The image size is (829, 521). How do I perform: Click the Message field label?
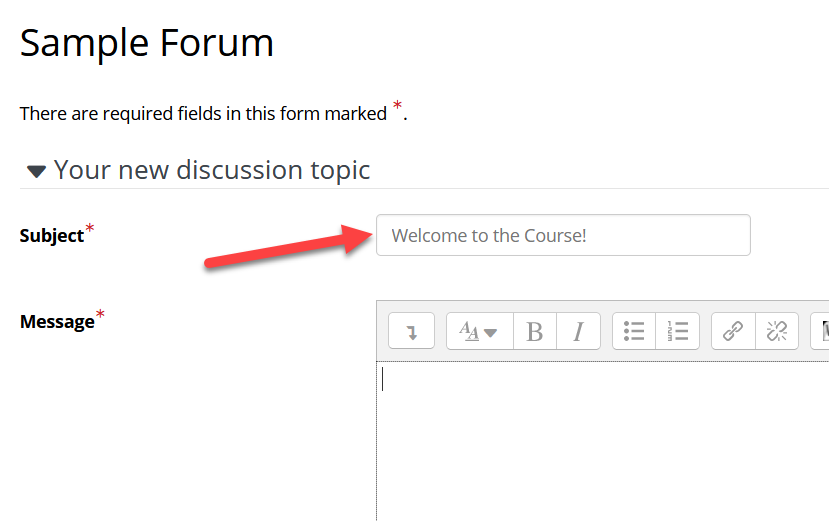tap(57, 322)
